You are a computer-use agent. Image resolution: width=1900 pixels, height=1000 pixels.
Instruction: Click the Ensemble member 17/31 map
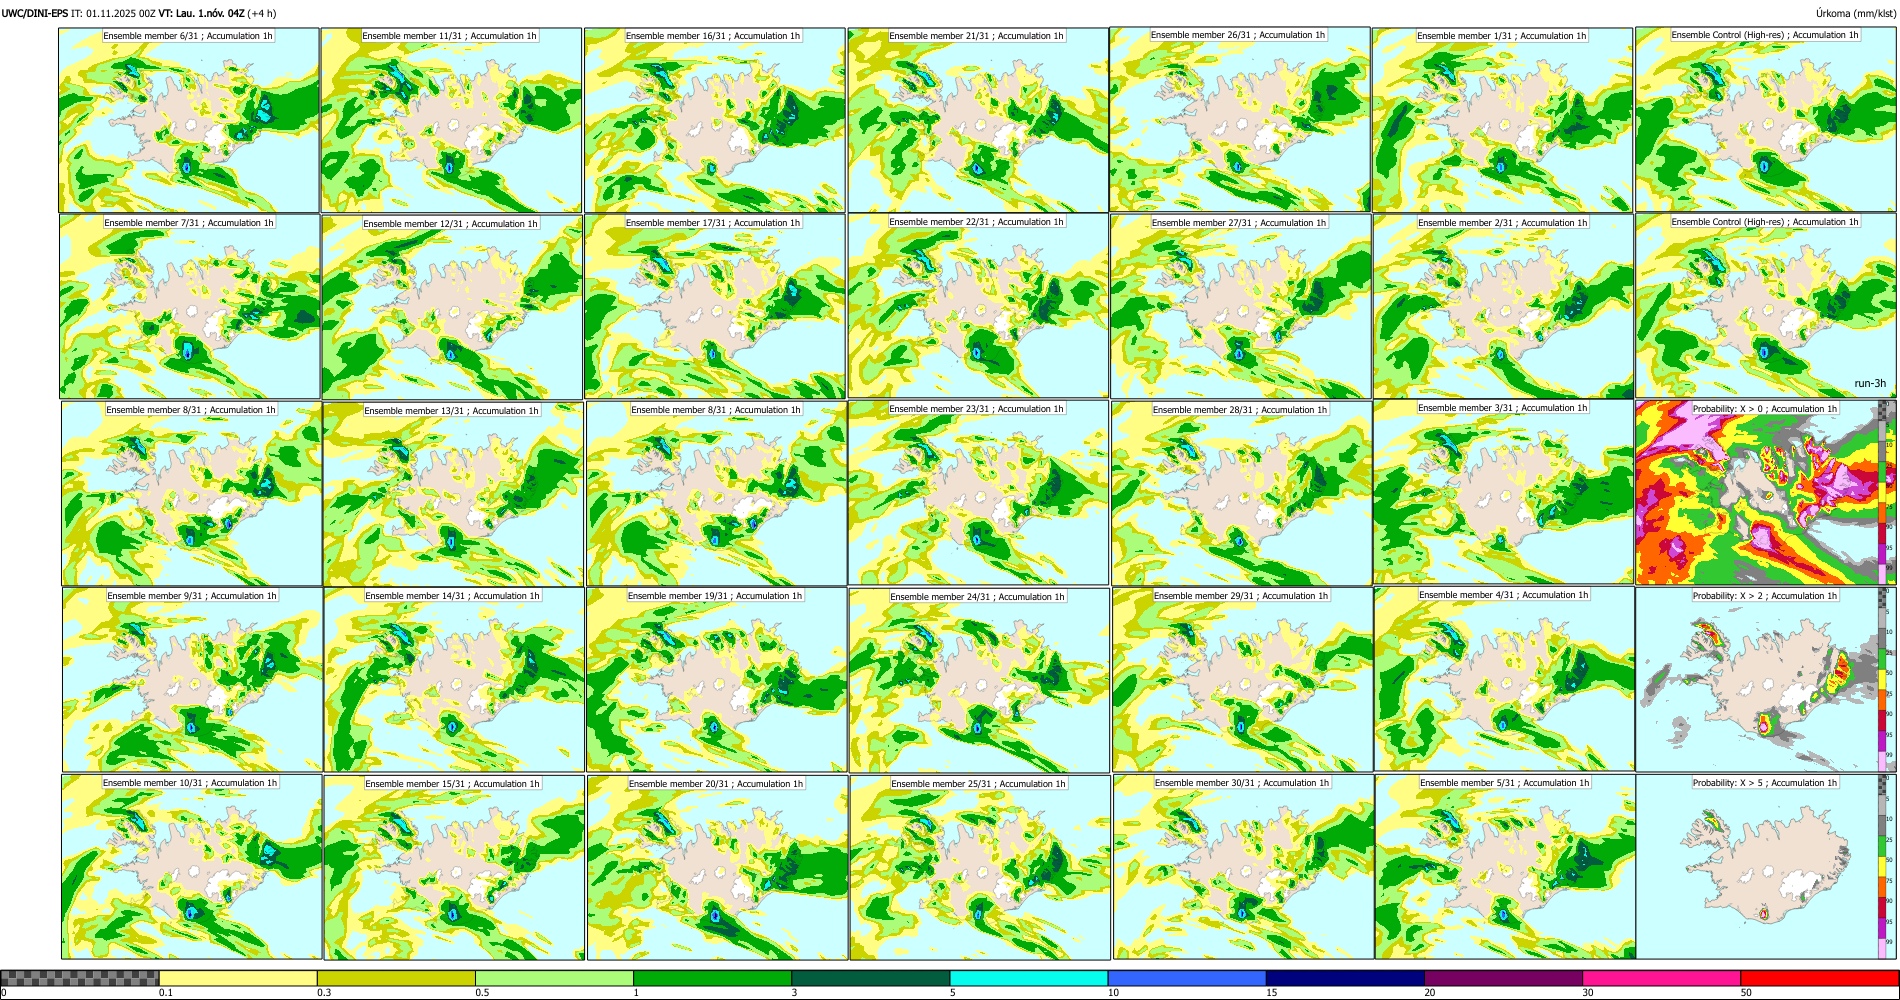[715, 306]
